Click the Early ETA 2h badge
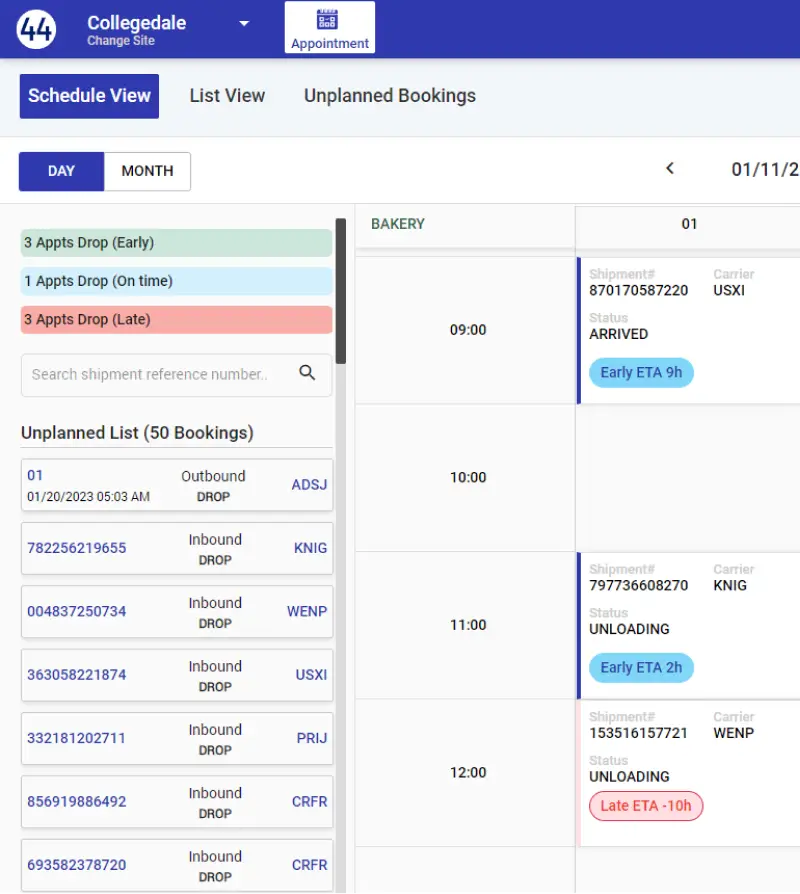The width and height of the screenshot is (800, 894). click(x=641, y=668)
